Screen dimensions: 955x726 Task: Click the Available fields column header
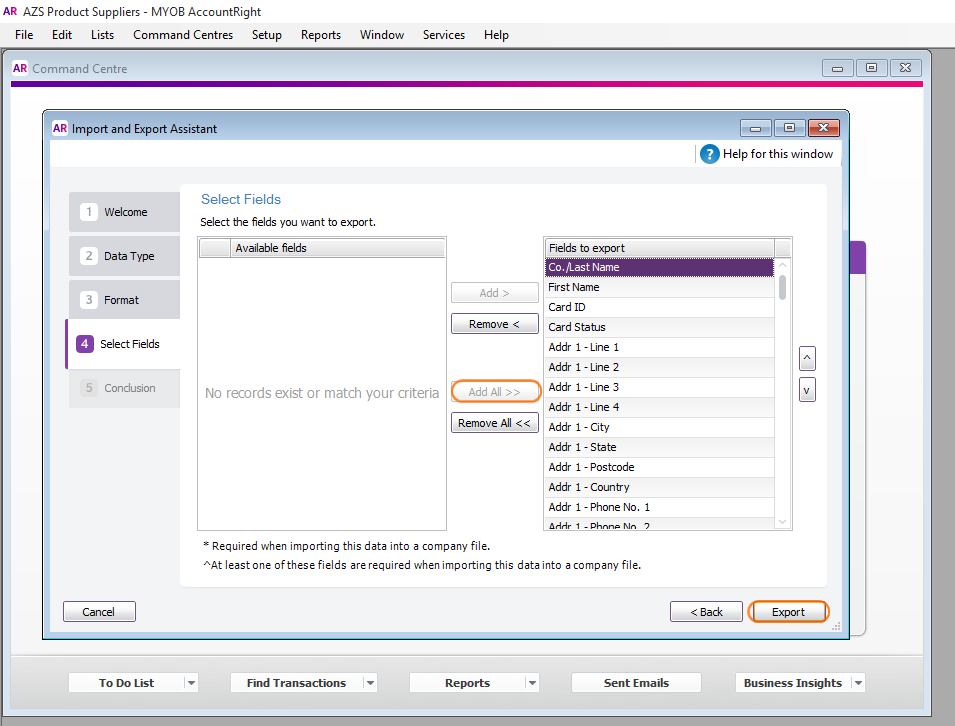[x=338, y=248]
